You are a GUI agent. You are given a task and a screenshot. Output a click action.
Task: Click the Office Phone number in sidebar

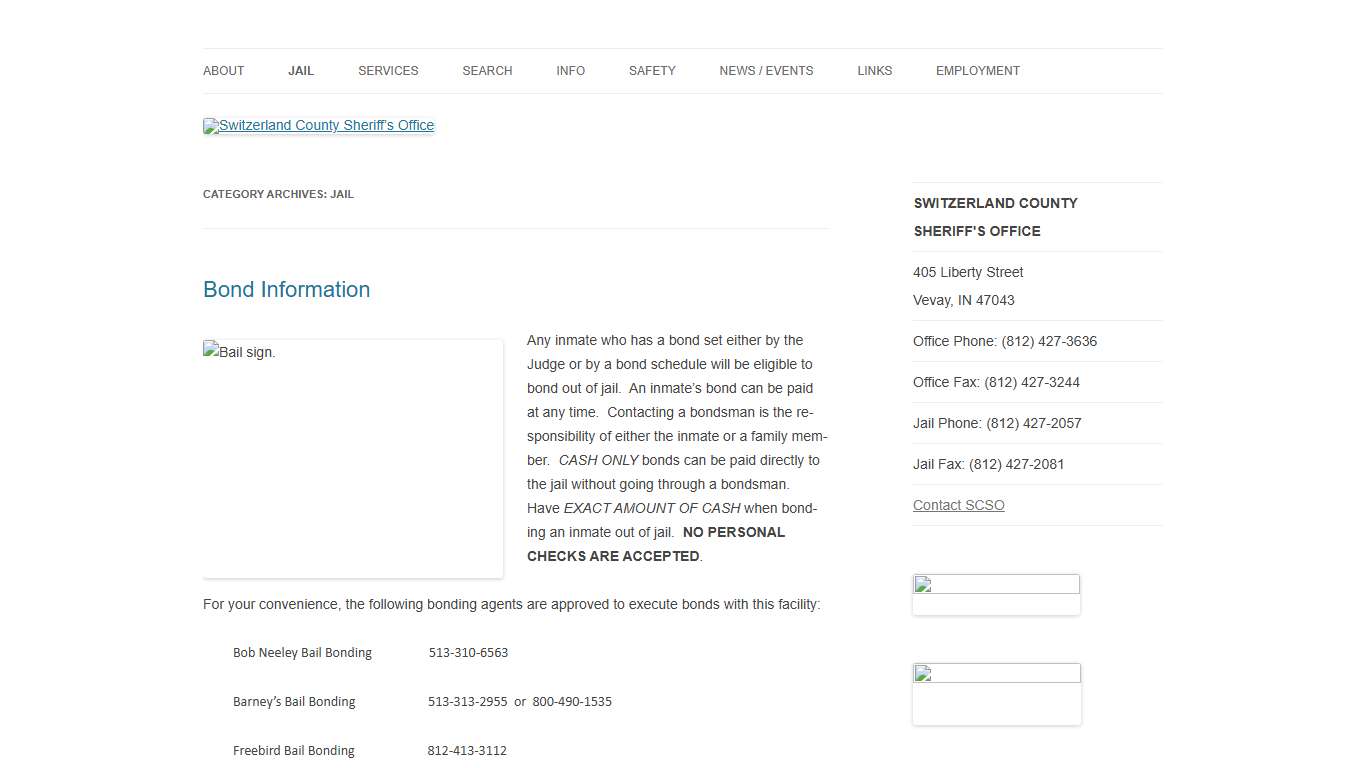1049,342
